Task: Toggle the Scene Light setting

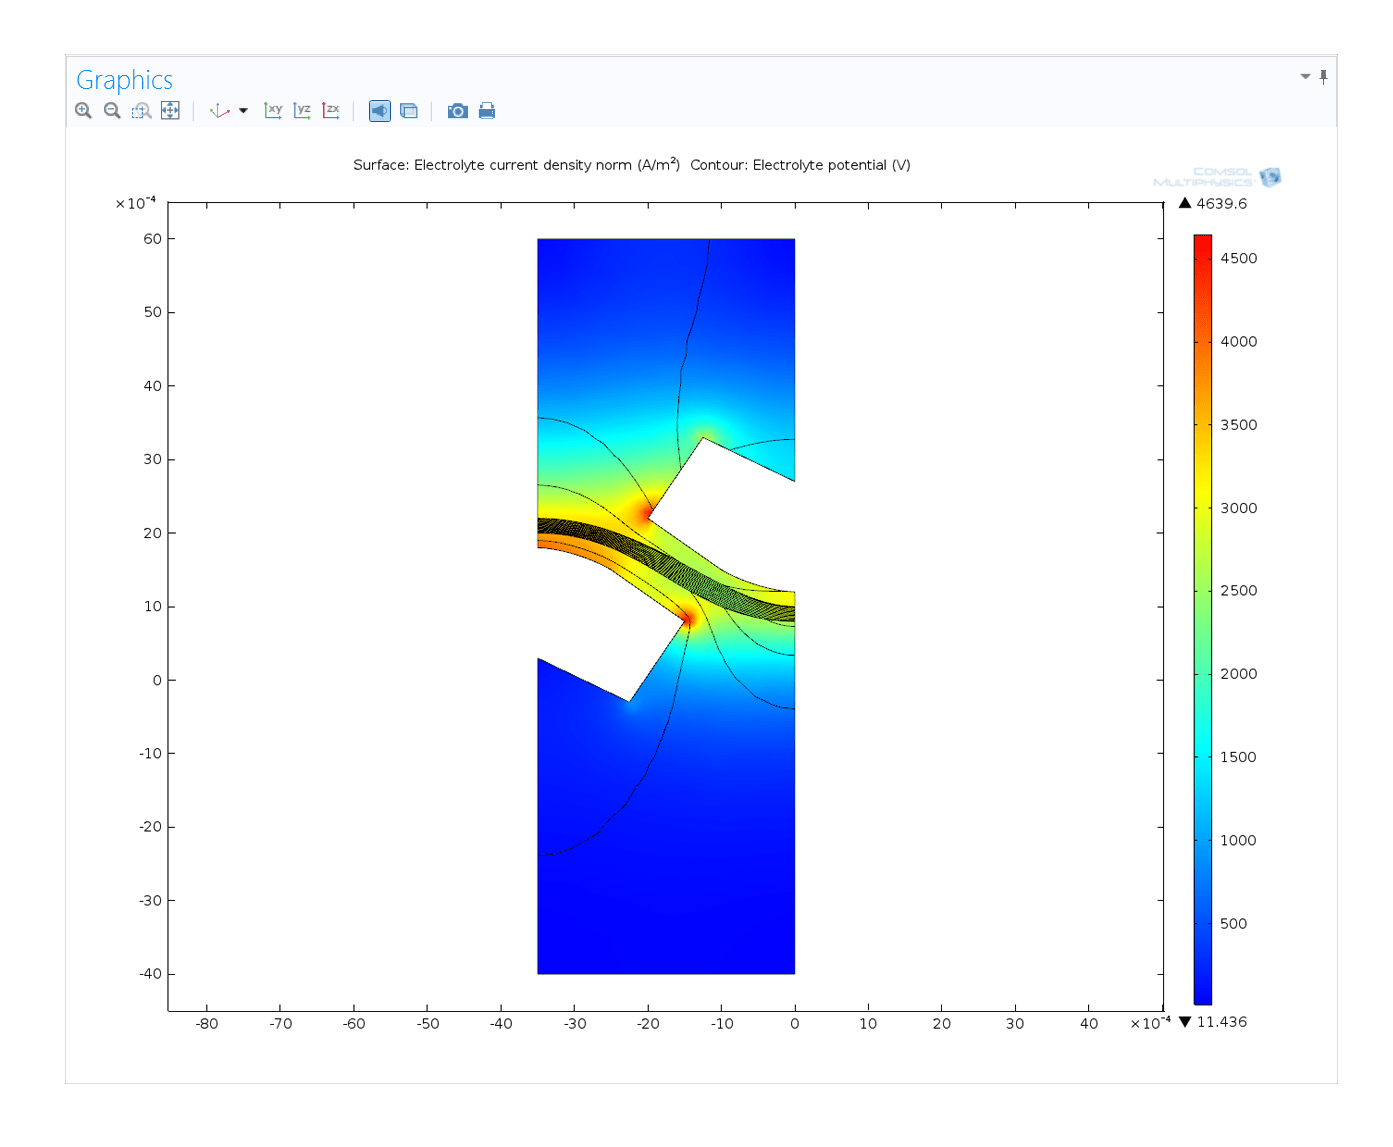Action: tap(379, 110)
